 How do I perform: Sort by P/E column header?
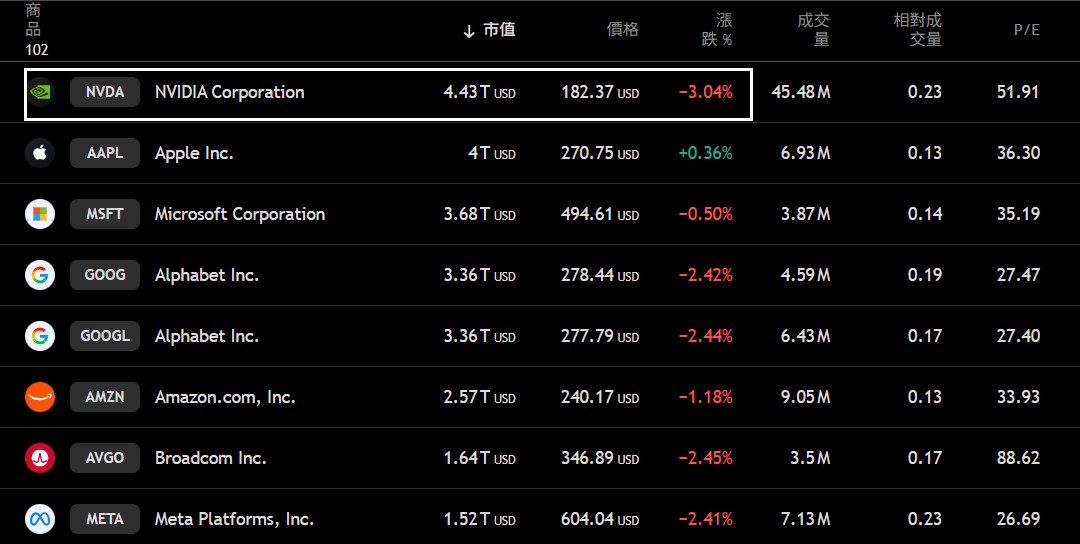point(1026,30)
